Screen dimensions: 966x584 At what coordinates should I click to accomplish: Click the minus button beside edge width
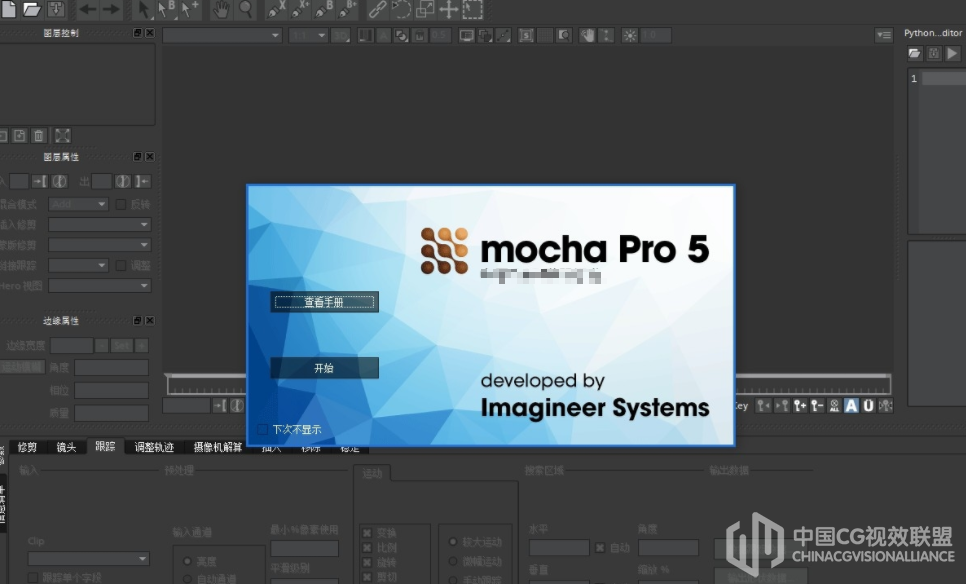tap(102, 346)
